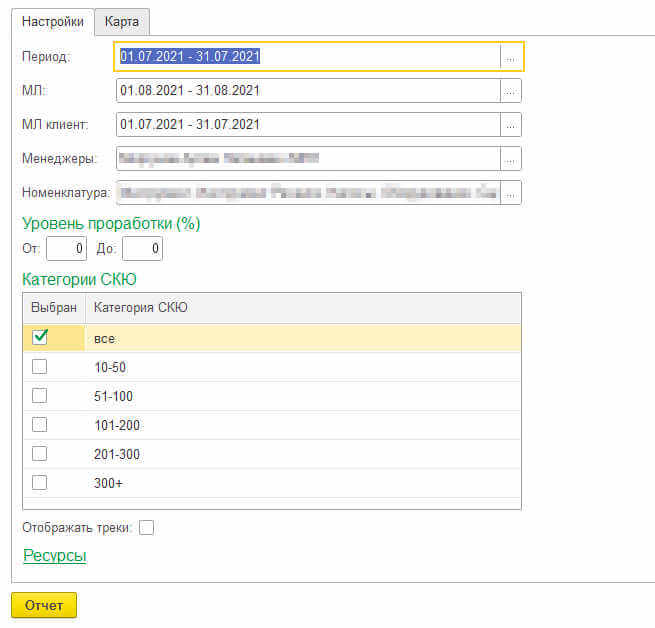Click the ellipsis button for МЛ field
655x628 pixels.
(x=510, y=91)
